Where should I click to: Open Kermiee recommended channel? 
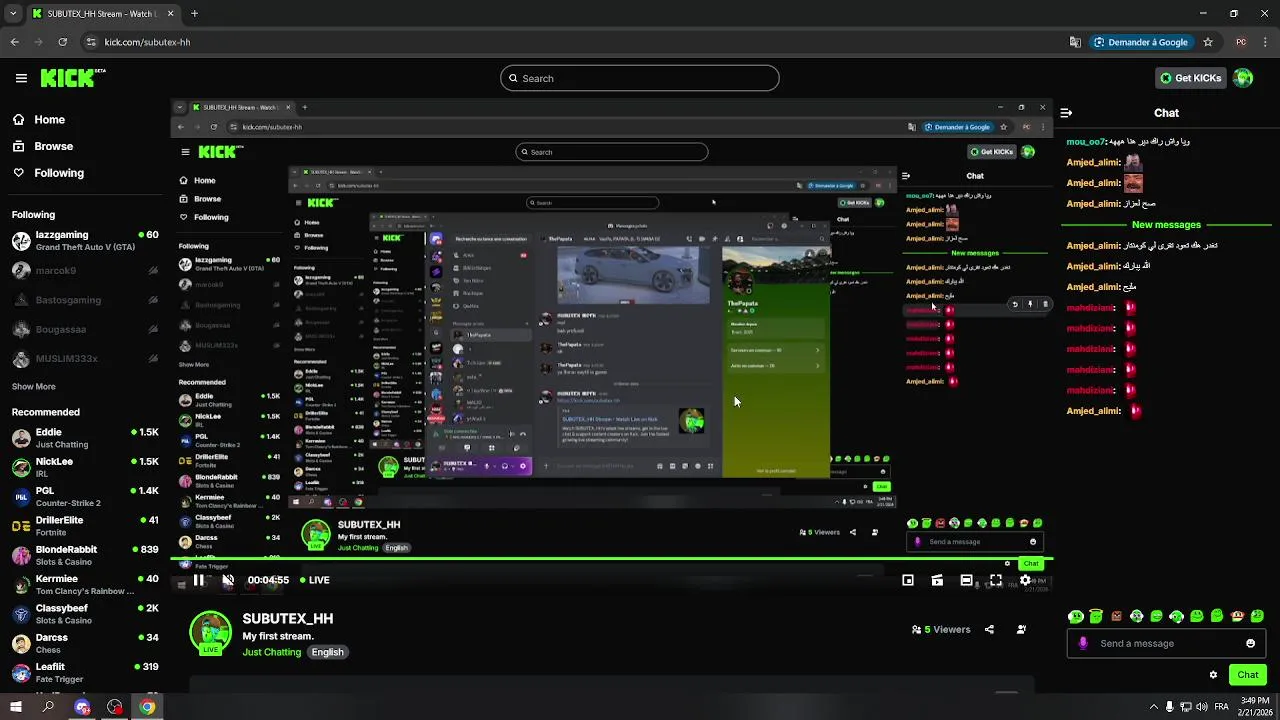click(x=85, y=585)
